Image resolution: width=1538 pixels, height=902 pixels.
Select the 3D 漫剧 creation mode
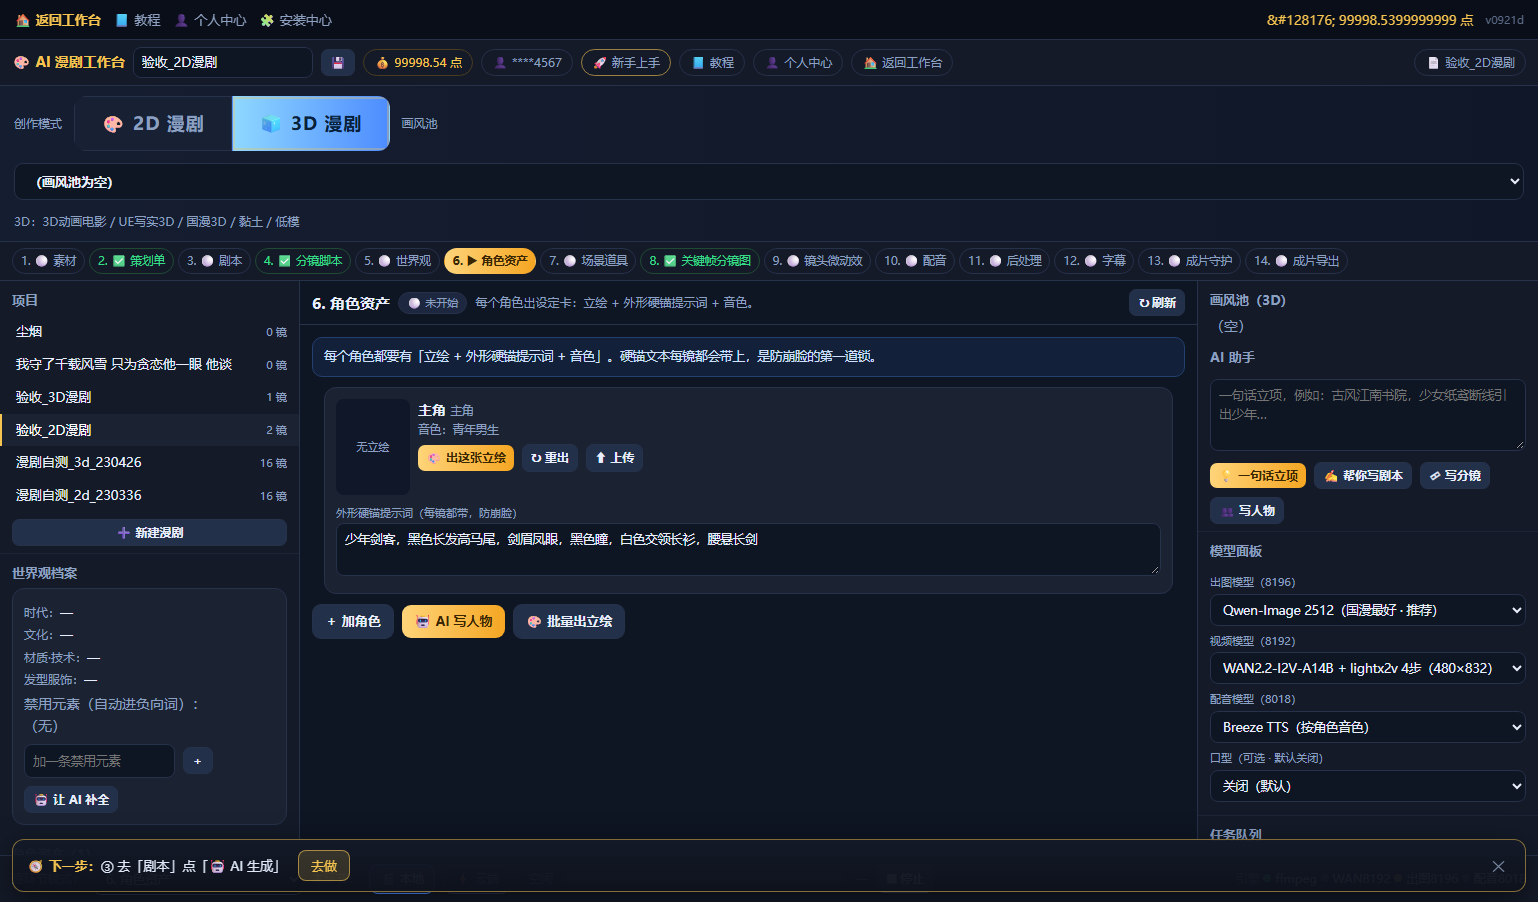tap(311, 124)
